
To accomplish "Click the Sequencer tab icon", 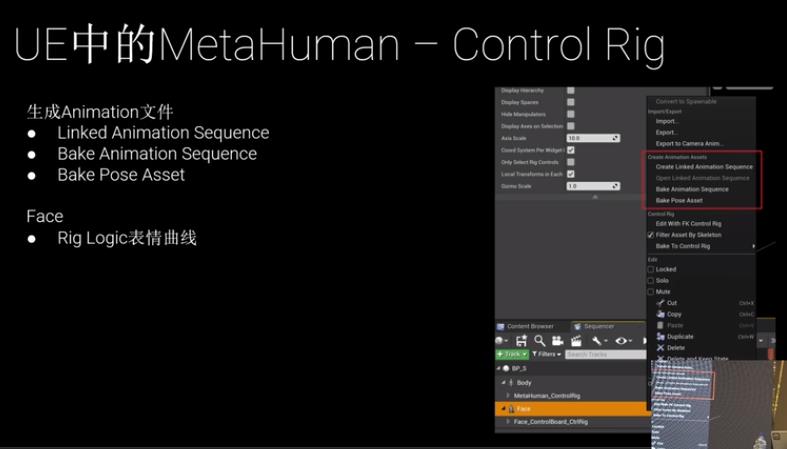I will tap(577, 326).
